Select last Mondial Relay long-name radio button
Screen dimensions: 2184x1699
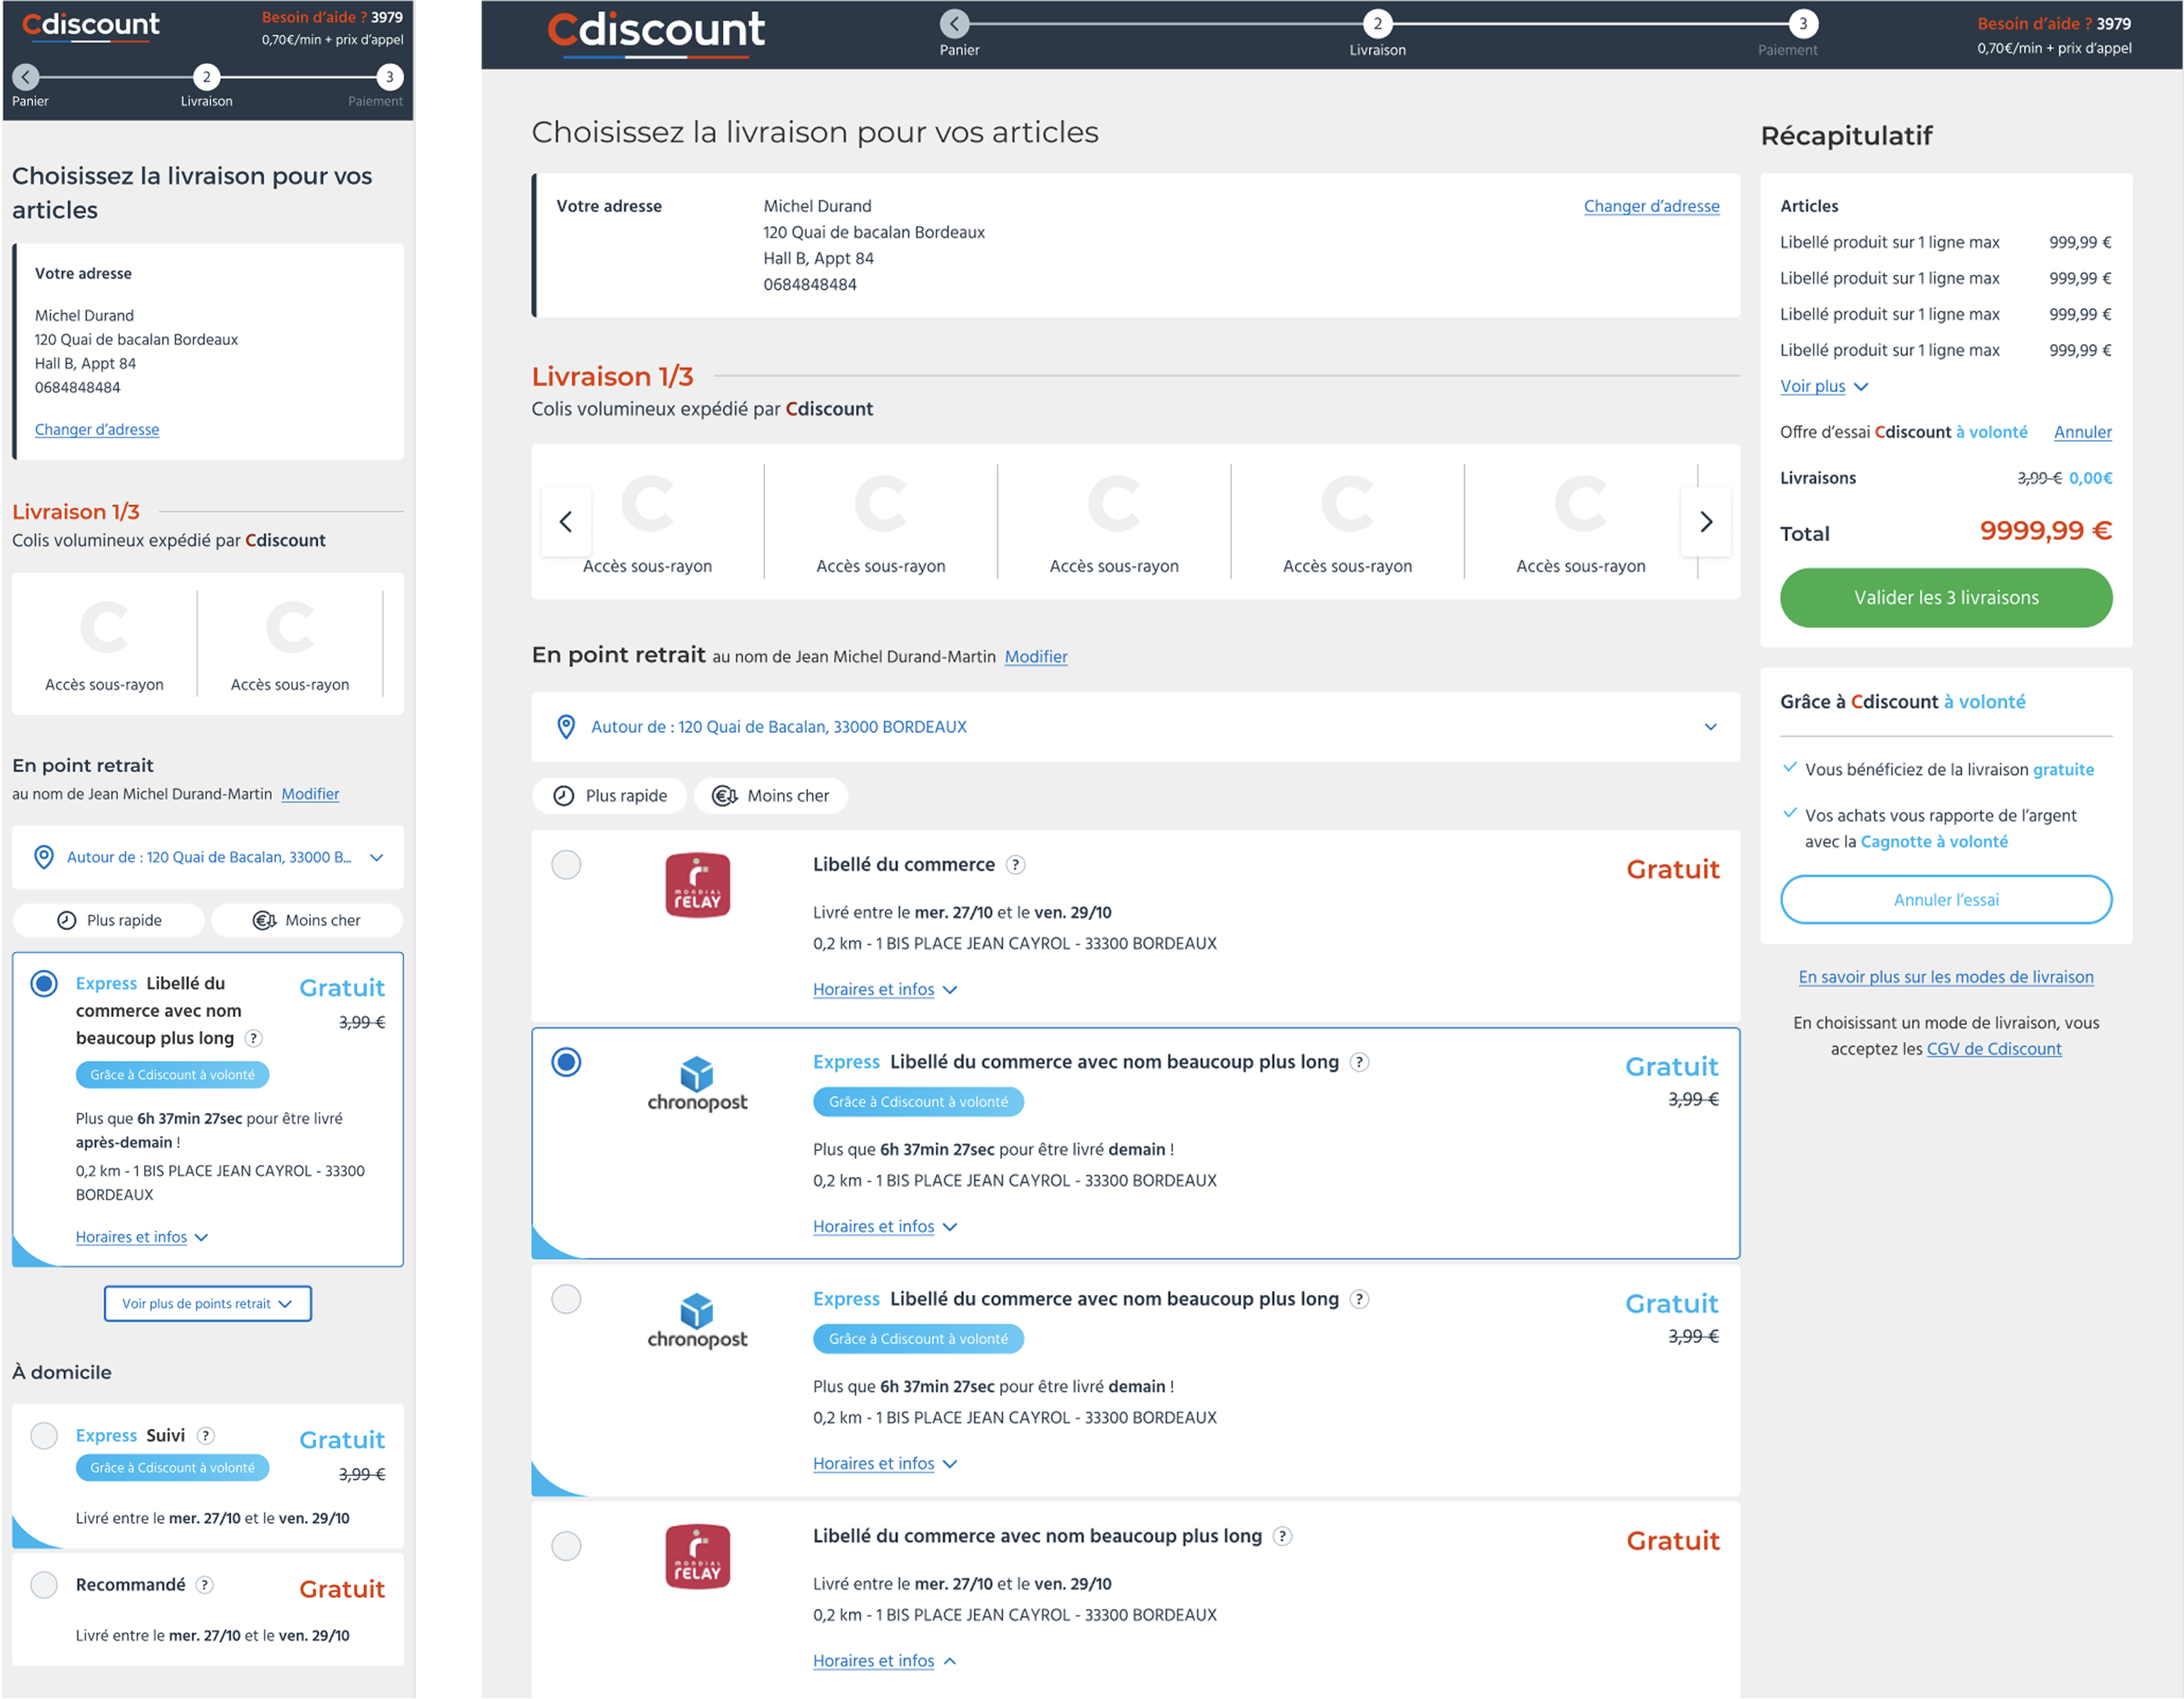tap(567, 1547)
